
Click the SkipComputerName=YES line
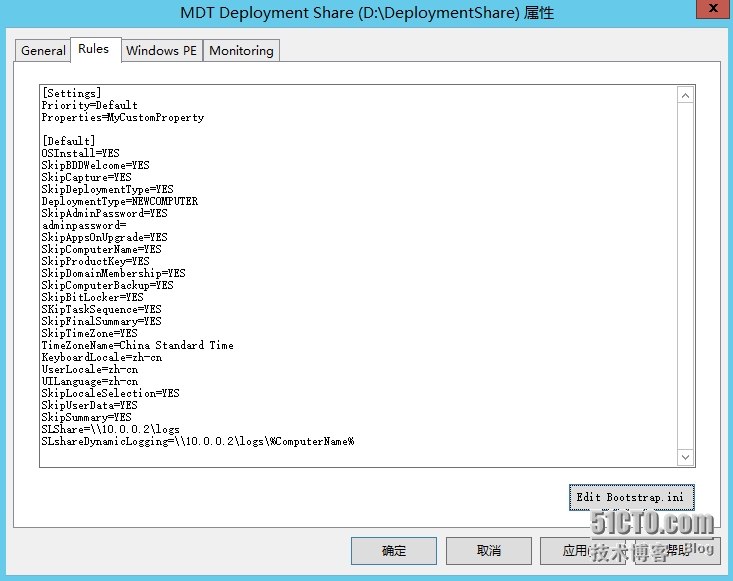101,249
